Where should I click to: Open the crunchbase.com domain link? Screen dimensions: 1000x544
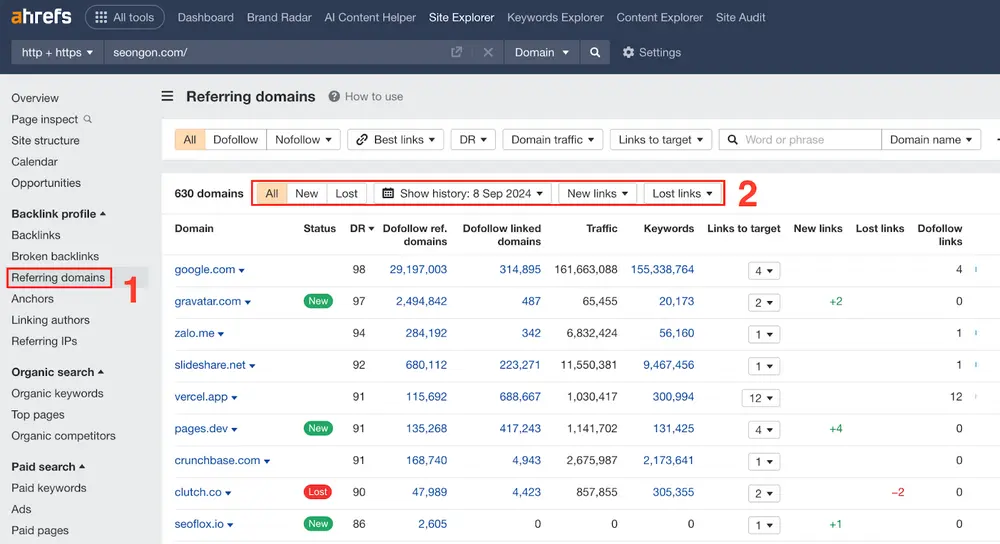coord(217,460)
